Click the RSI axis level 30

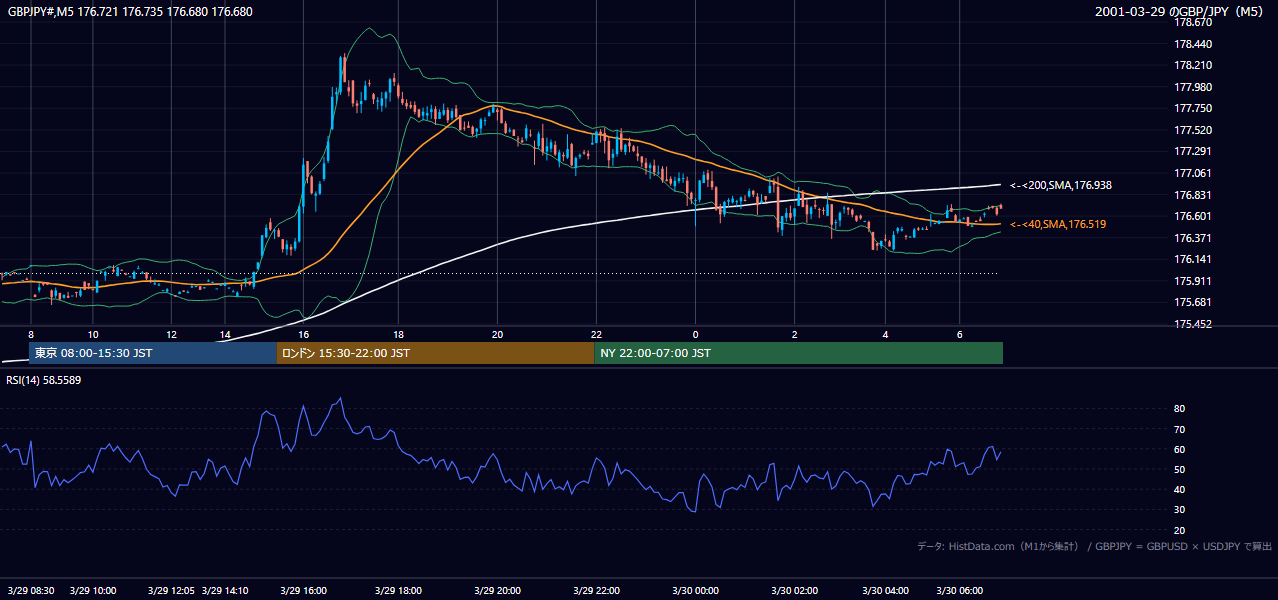point(1180,510)
